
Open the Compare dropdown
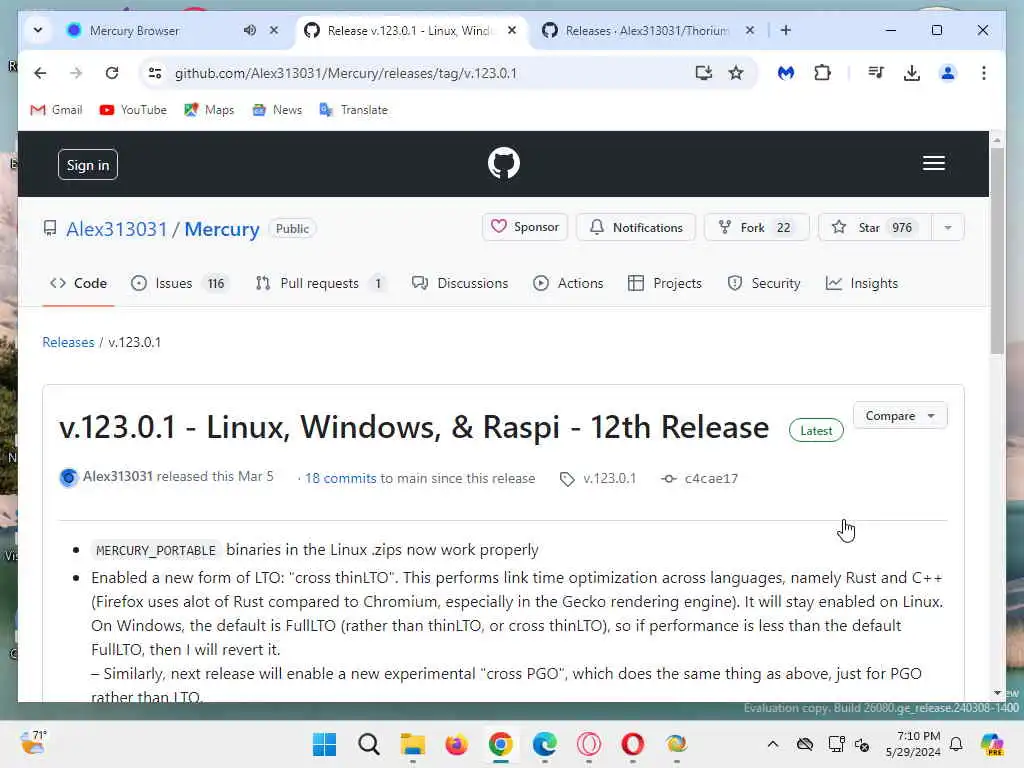pyautogui.click(x=900, y=416)
